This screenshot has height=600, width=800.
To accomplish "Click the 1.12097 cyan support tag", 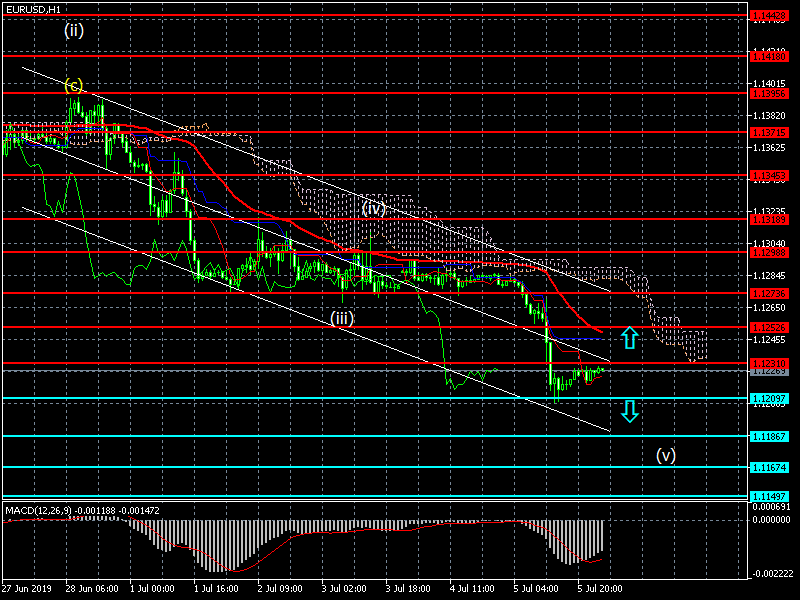I will pos(769,398).
